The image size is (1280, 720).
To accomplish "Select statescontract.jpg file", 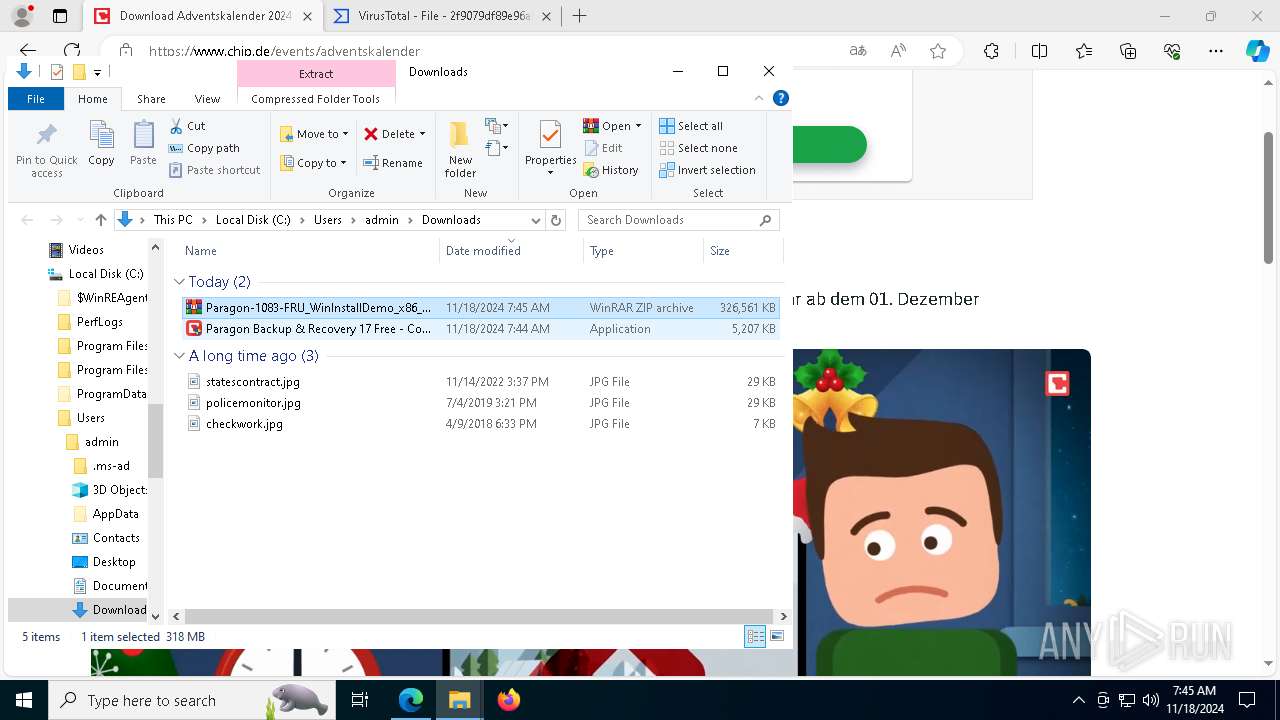I will tap(481, 382).
